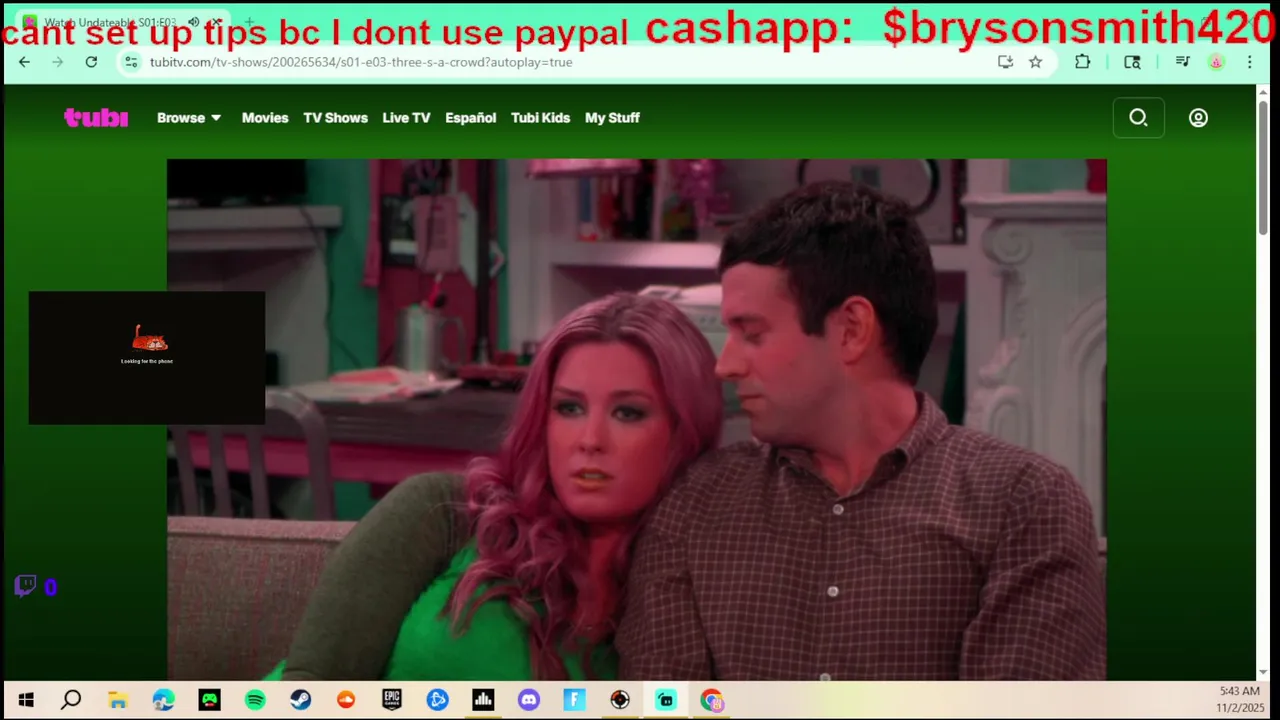
Task: Open the teal streaming app taskbar icon
Action: click(666, 700)
